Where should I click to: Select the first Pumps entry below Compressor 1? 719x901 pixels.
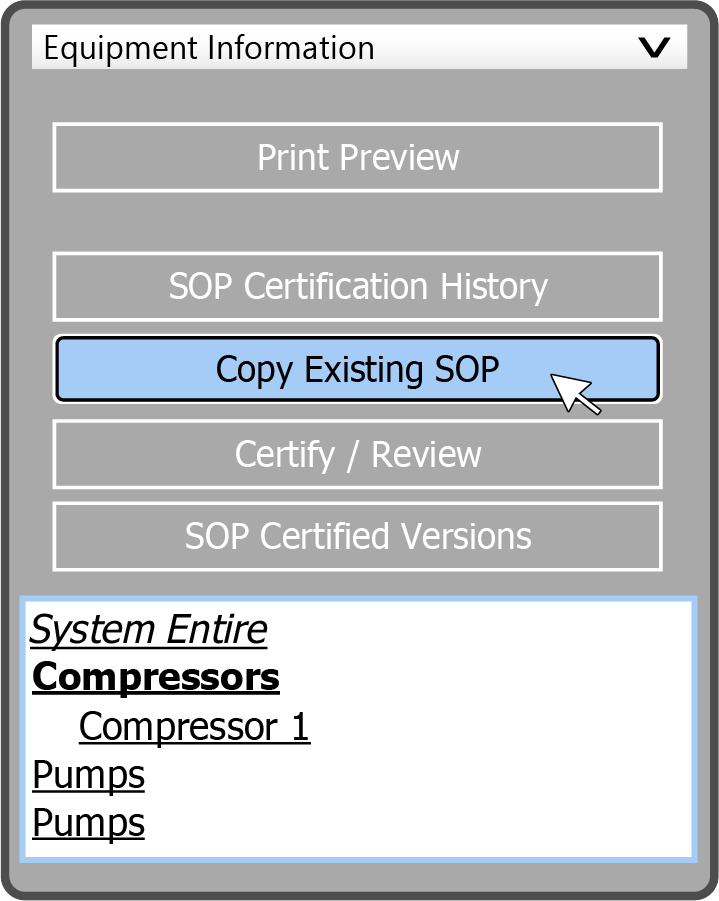tap(88, 775)
